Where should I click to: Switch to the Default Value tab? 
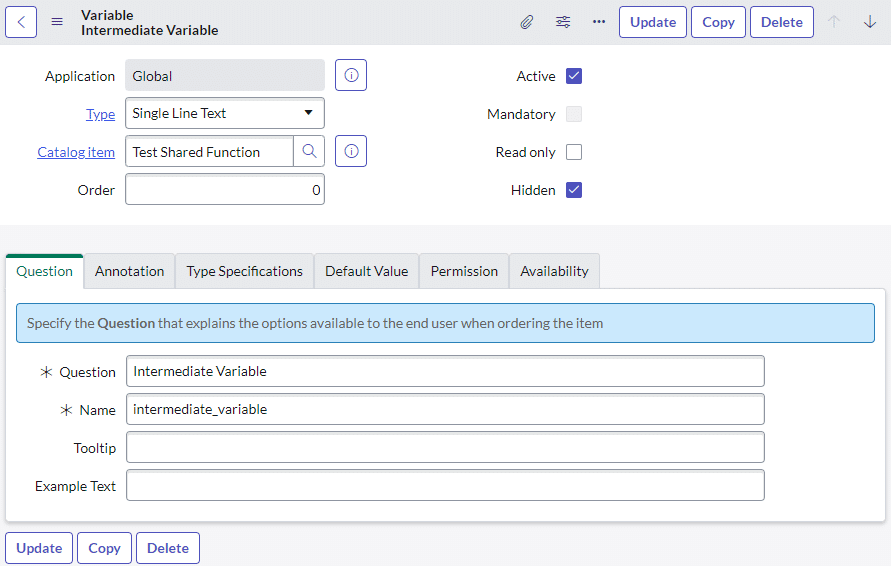point(367,272)
